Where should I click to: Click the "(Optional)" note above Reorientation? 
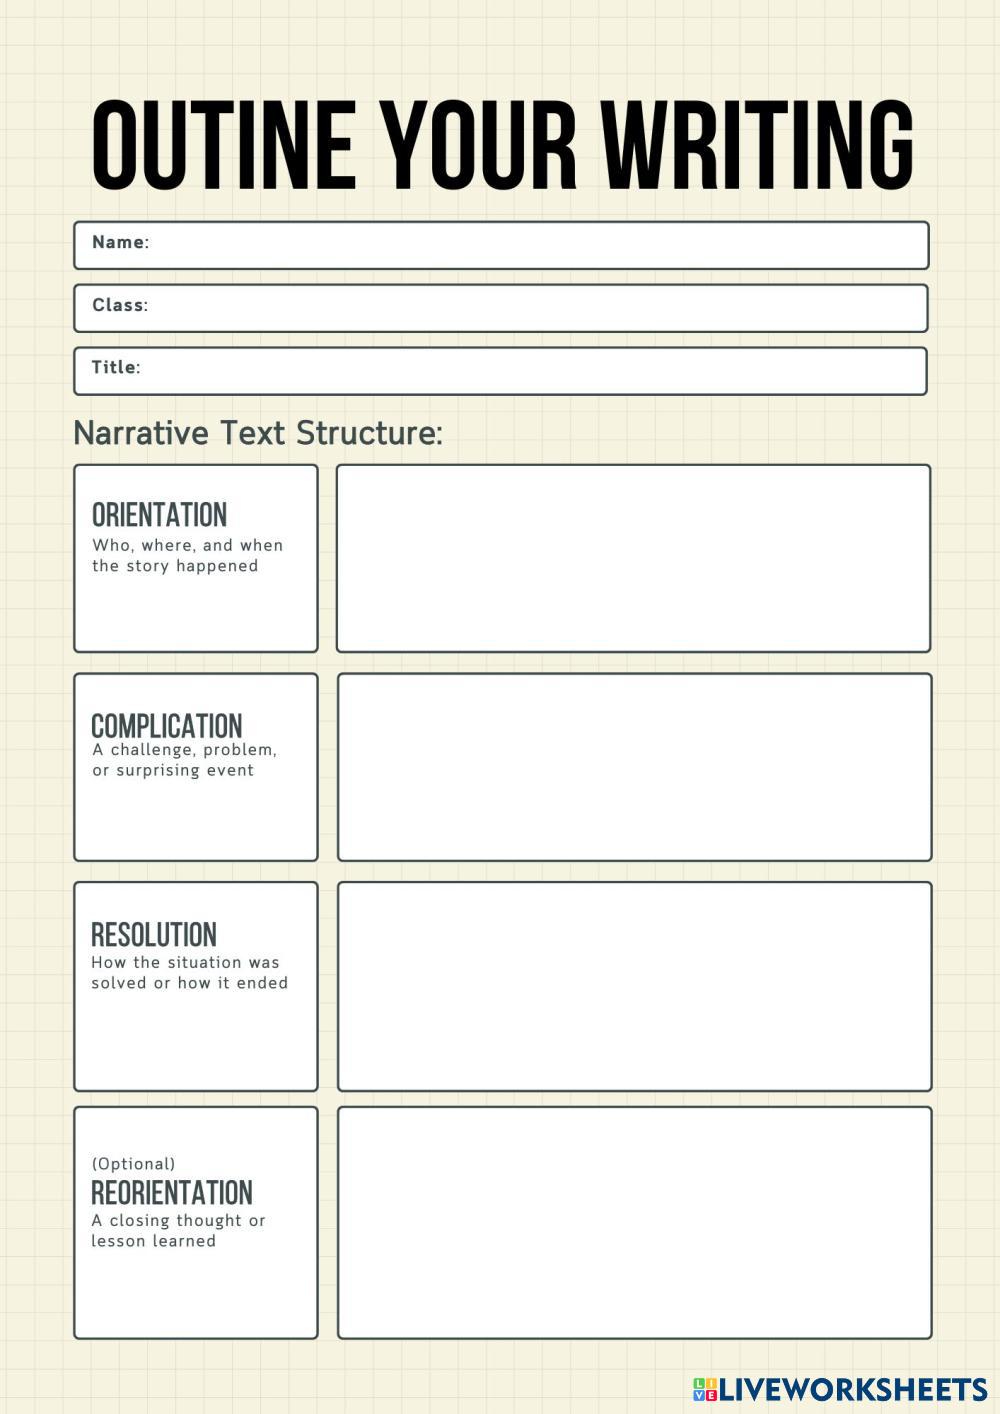(133, 1164)
